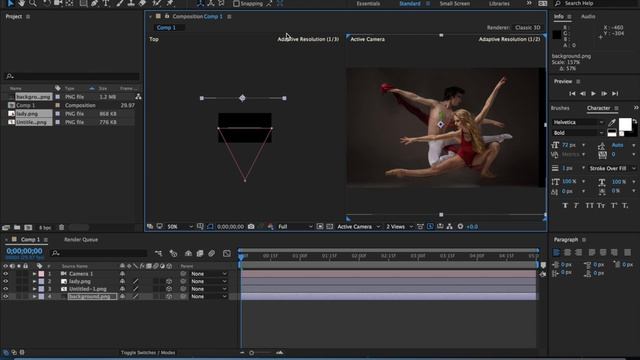Select Comp 1 in Project panel
The image size is (640, 360).
click(x=25, y=105)
